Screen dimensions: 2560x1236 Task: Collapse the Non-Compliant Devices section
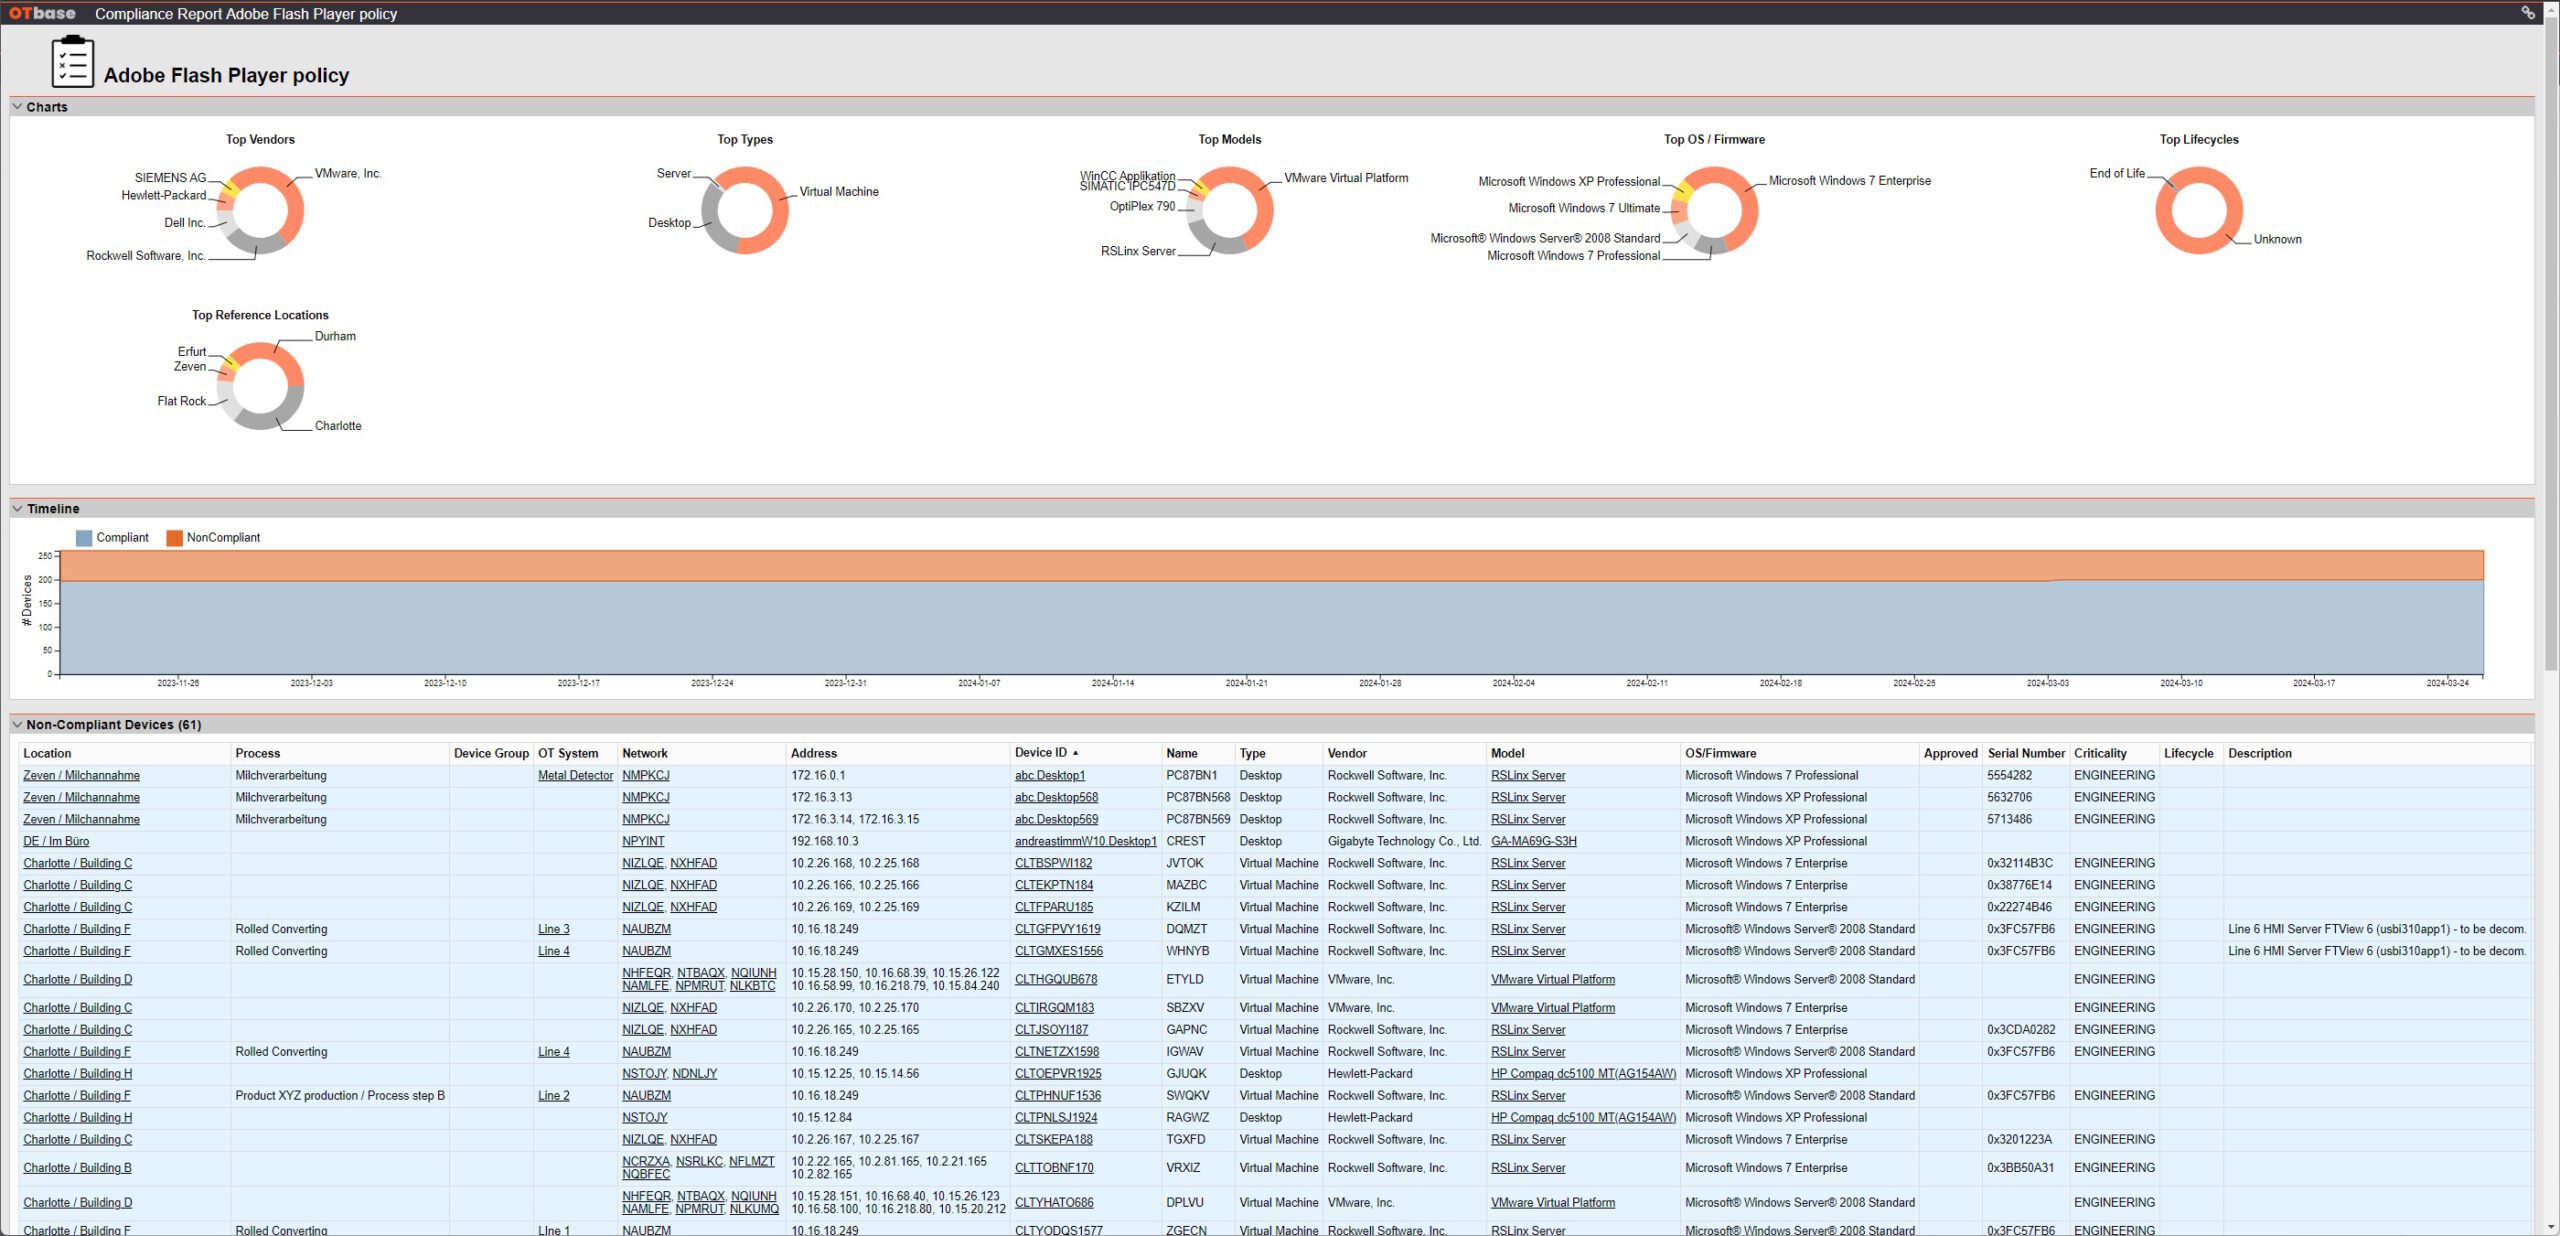(x=17, y=725)
